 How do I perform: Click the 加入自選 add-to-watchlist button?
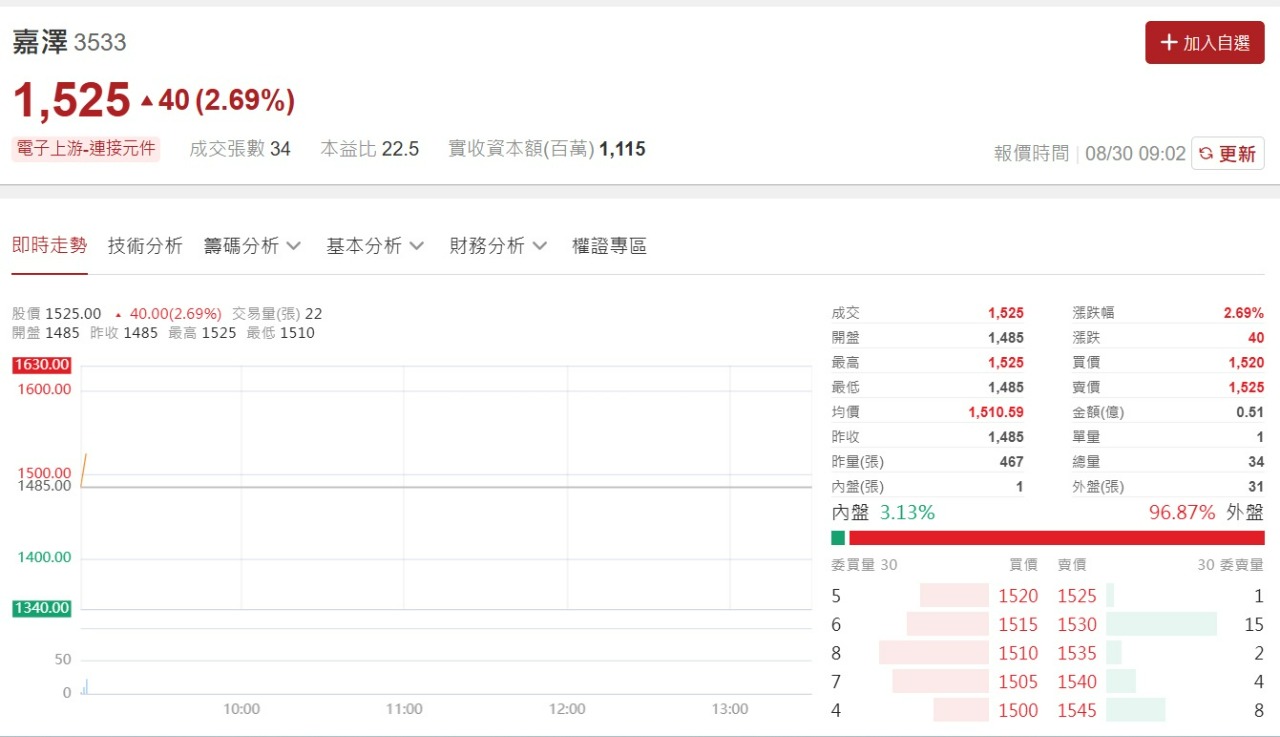point(1204,43)
